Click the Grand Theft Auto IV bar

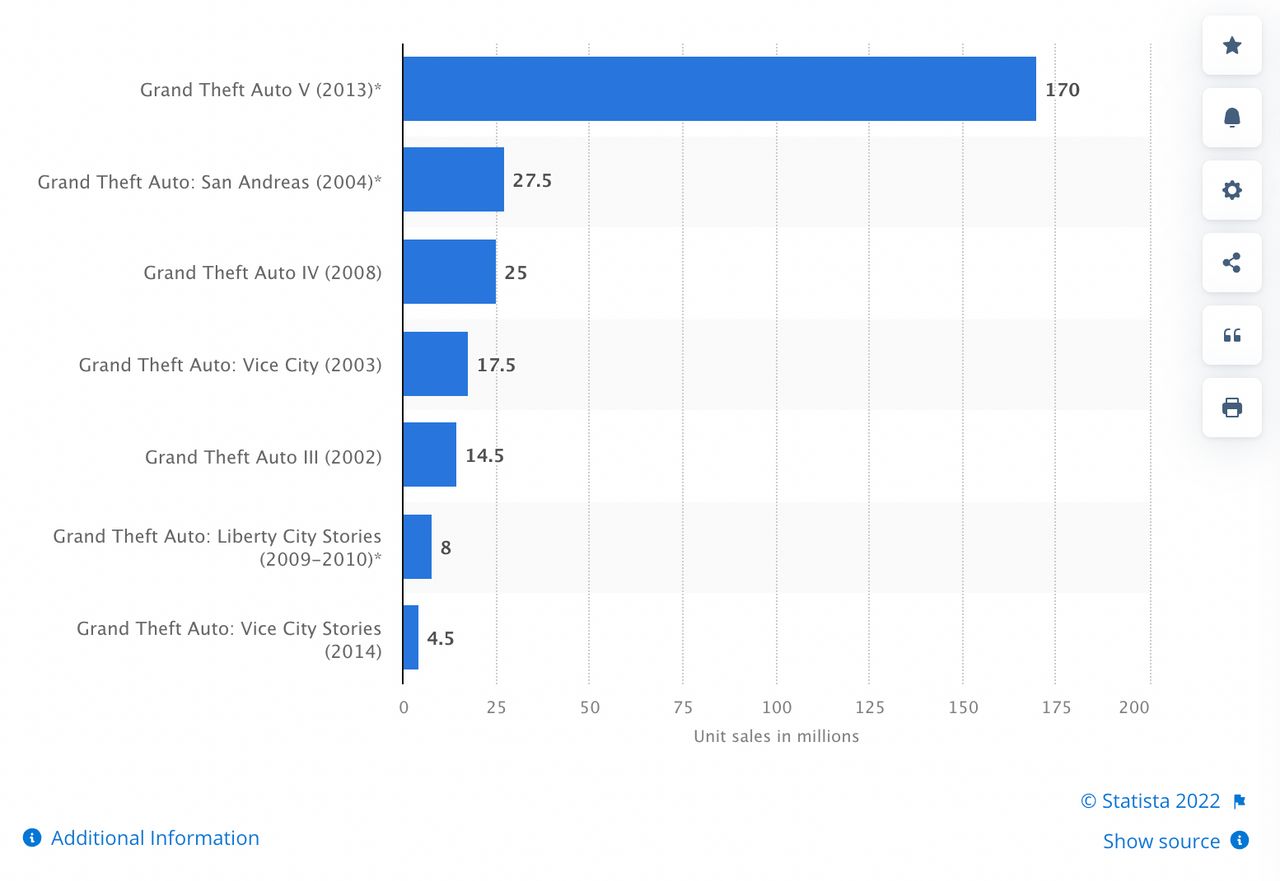[449, 272]
